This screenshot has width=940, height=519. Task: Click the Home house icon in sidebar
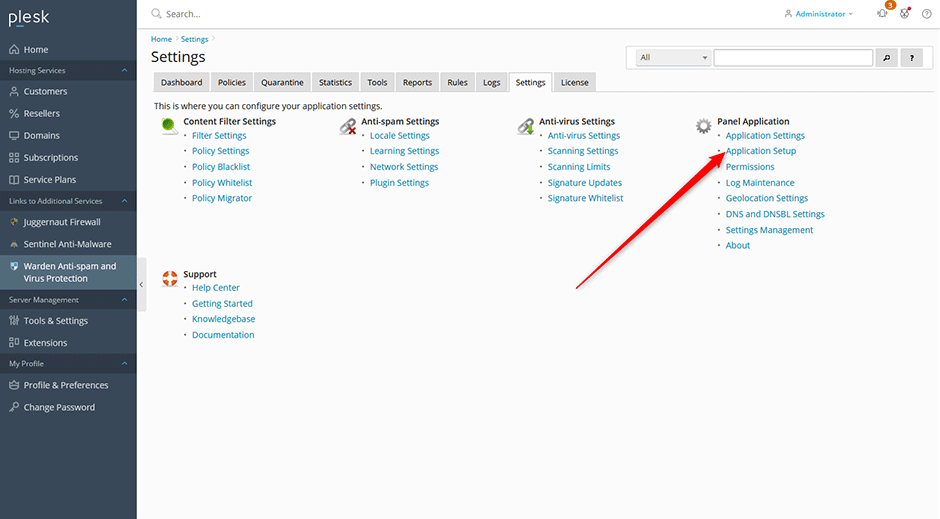14,50
